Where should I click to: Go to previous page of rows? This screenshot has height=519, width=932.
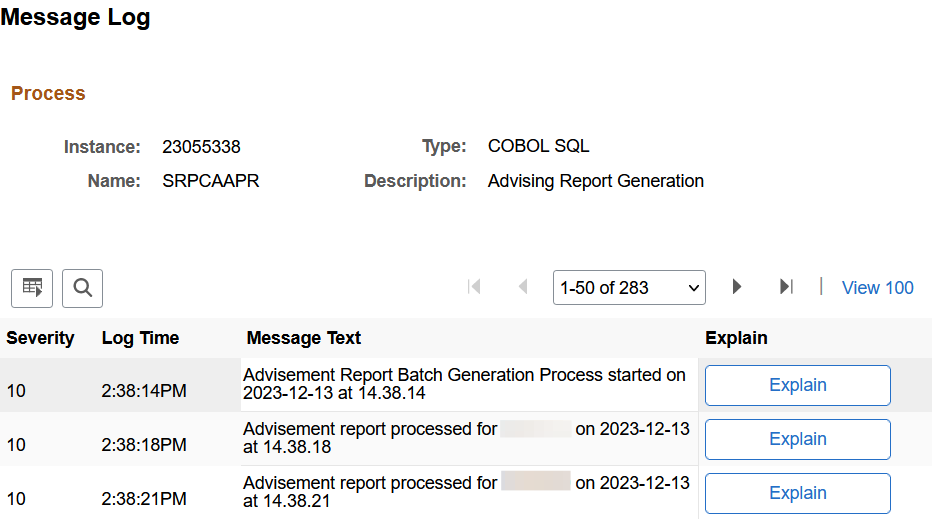(522, 287)
